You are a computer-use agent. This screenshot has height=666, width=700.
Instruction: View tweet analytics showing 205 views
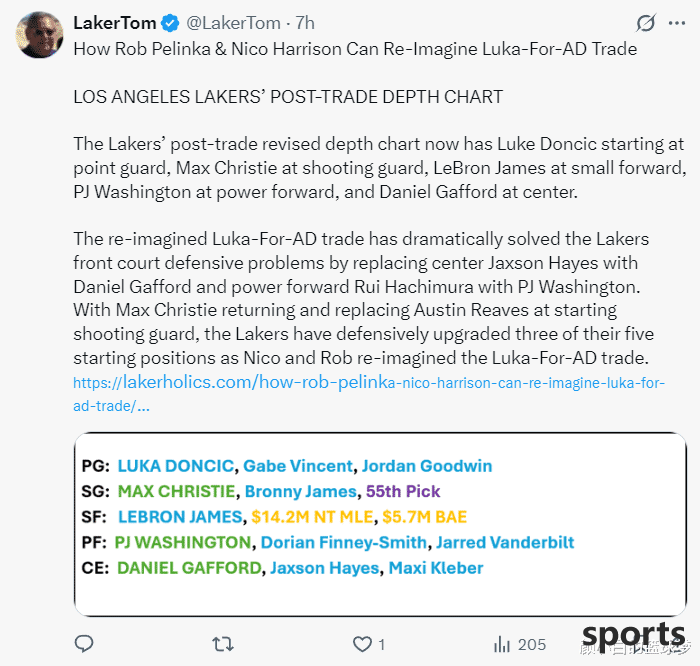520,645
